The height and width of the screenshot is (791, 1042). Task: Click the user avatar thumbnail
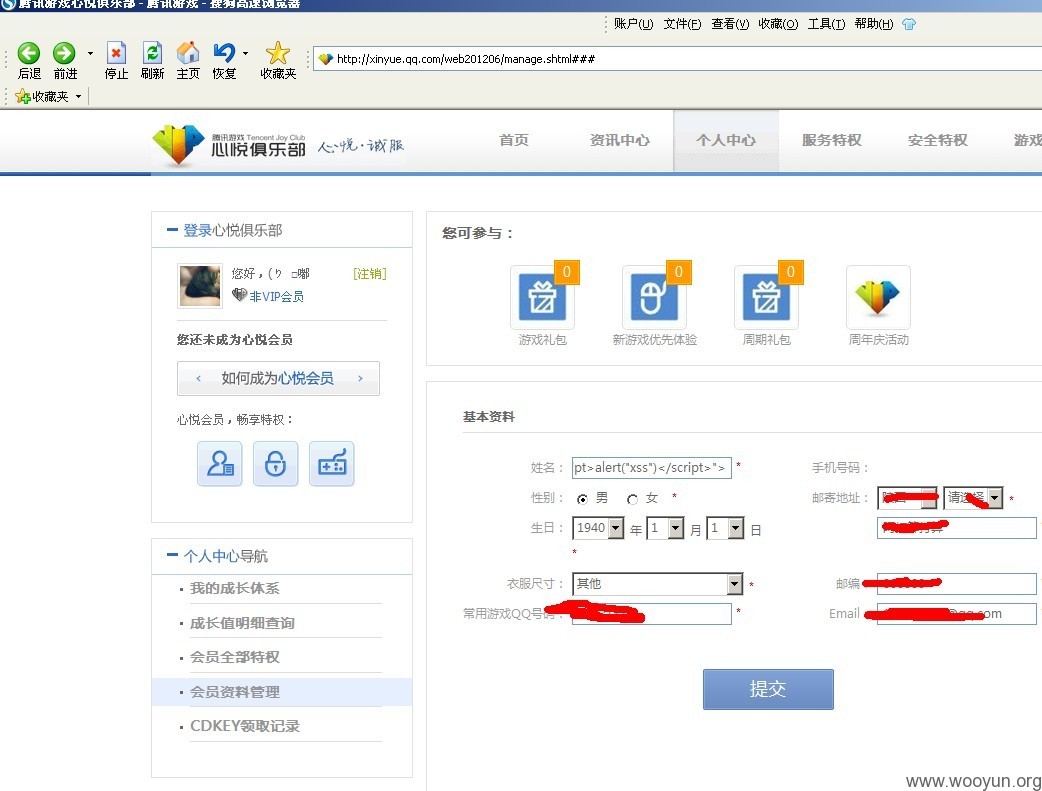[x=199, y=286]
